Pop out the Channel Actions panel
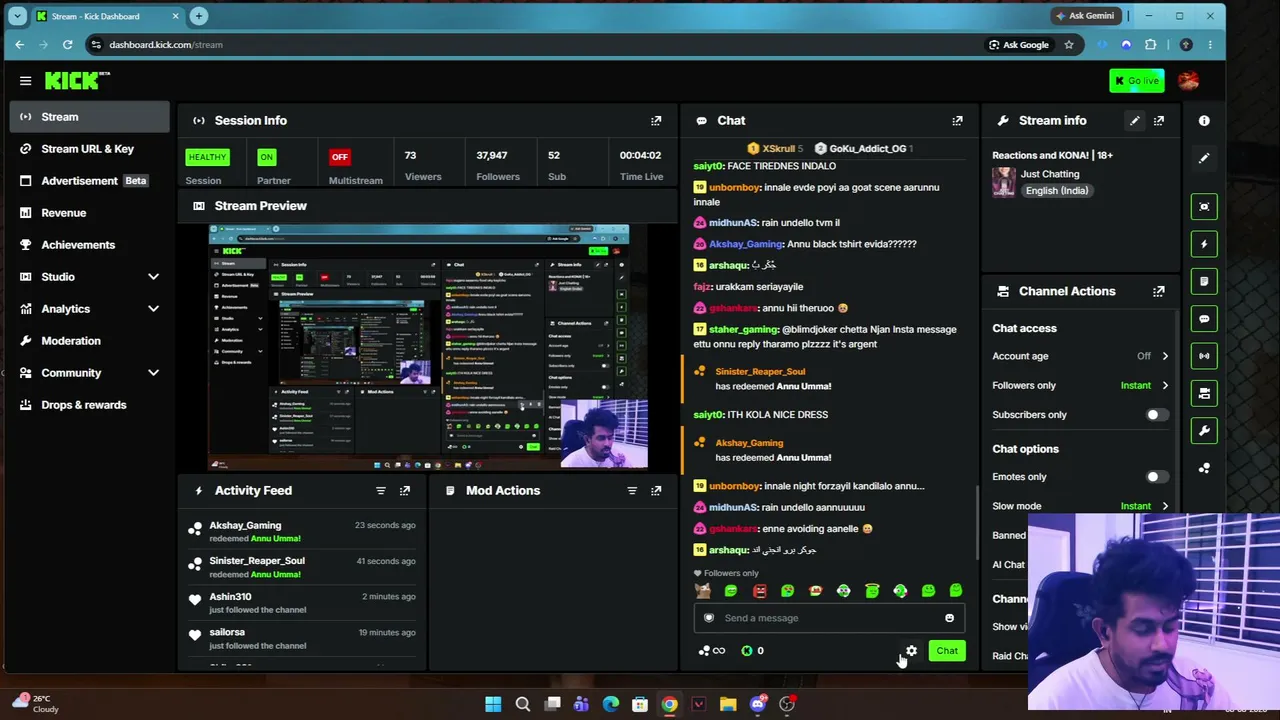The image size is (1280, 720). pyautogui.click(x=1159, y=291)
